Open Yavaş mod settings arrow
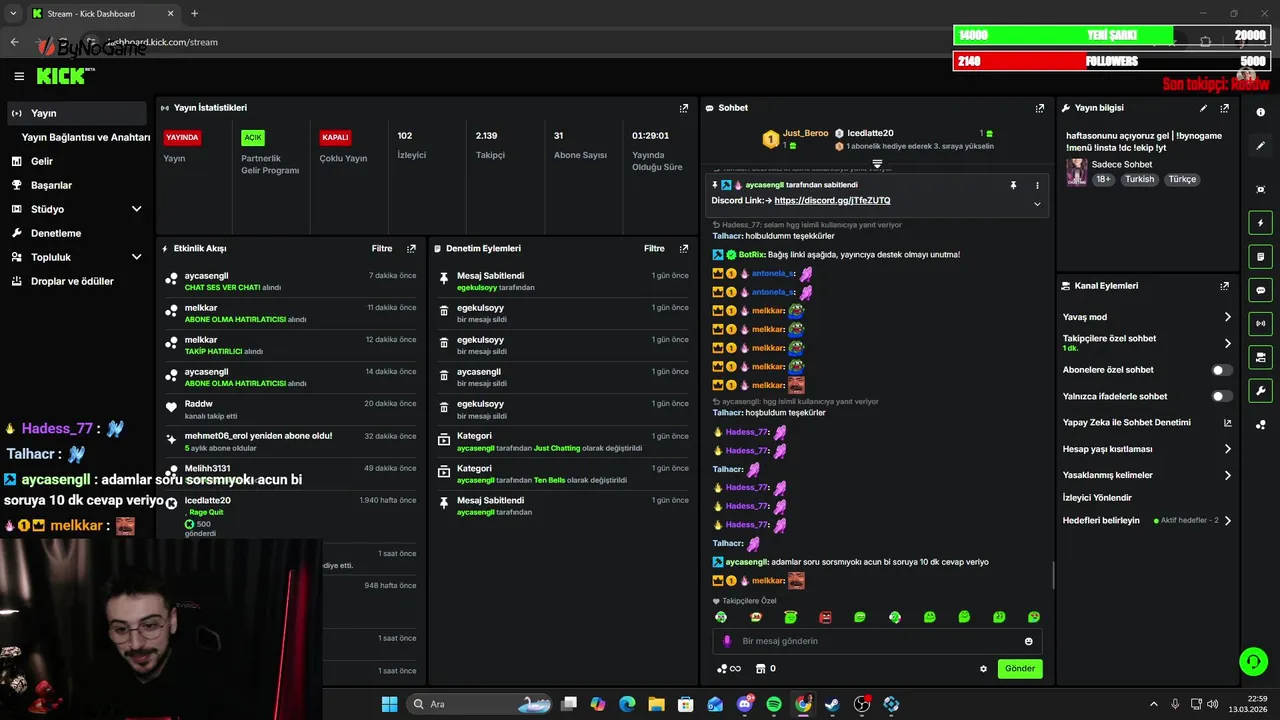This screenshot has width=1280, height=720. coord(1227,317)
